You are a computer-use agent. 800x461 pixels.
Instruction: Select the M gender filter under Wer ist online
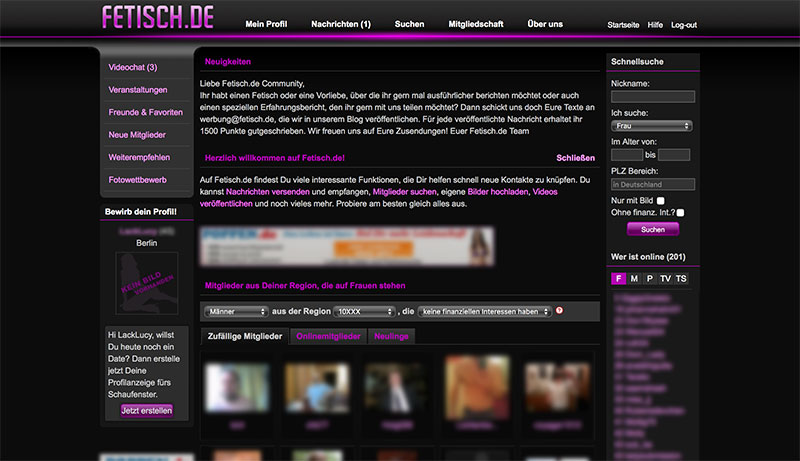pyautogui.click(x=634, y=278)
